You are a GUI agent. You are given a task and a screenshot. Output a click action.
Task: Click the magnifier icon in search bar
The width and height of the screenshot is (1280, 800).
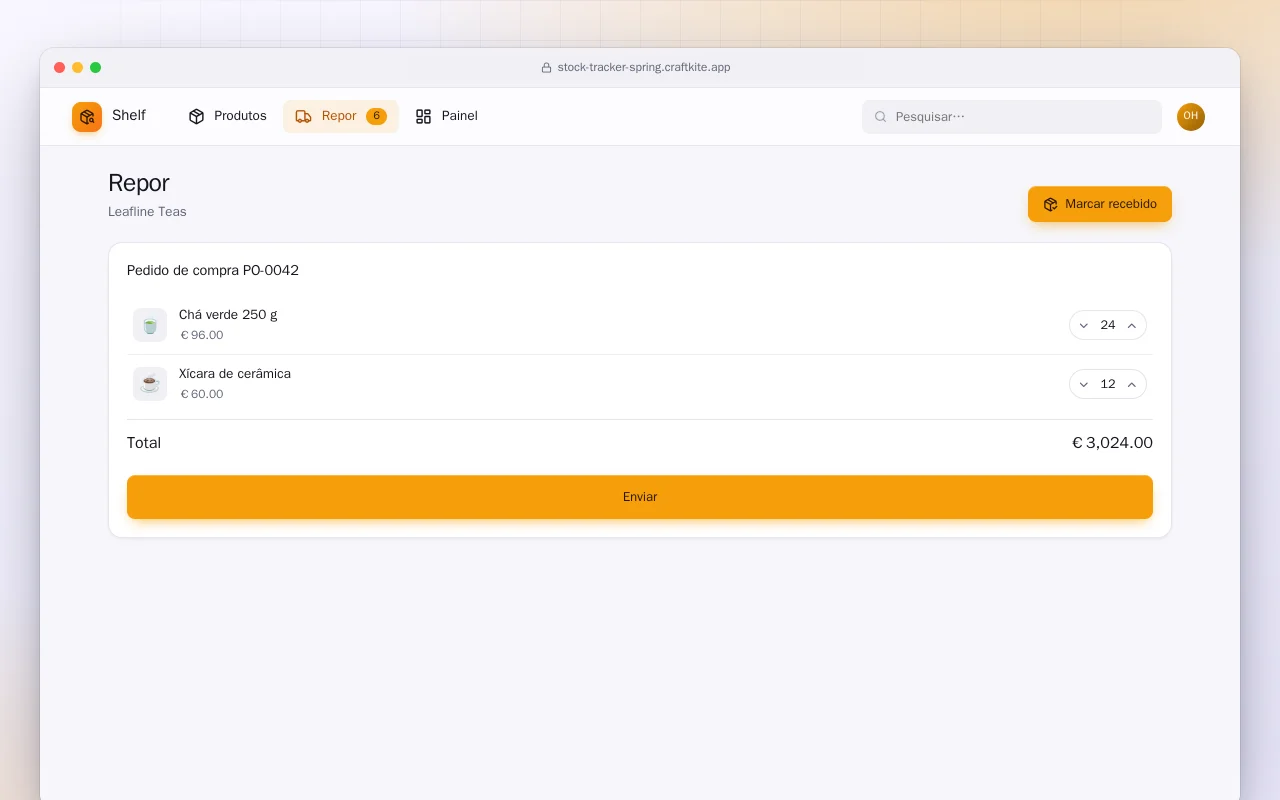coord(881,117)
